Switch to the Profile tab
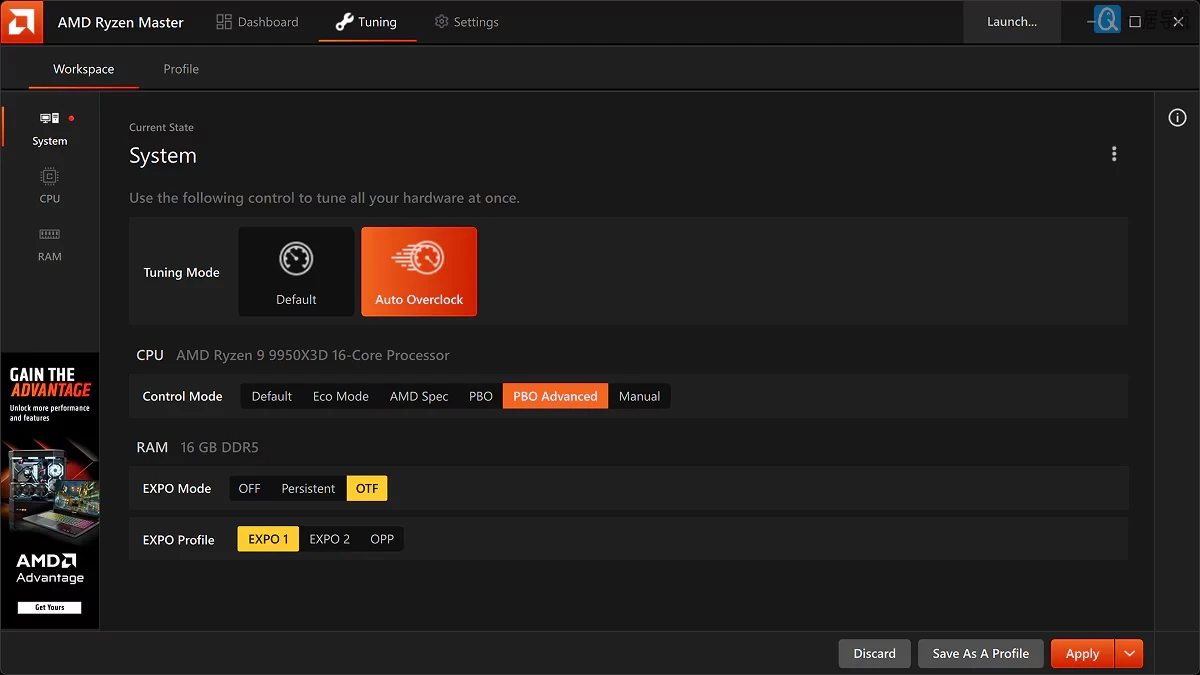 coord(181,69)
